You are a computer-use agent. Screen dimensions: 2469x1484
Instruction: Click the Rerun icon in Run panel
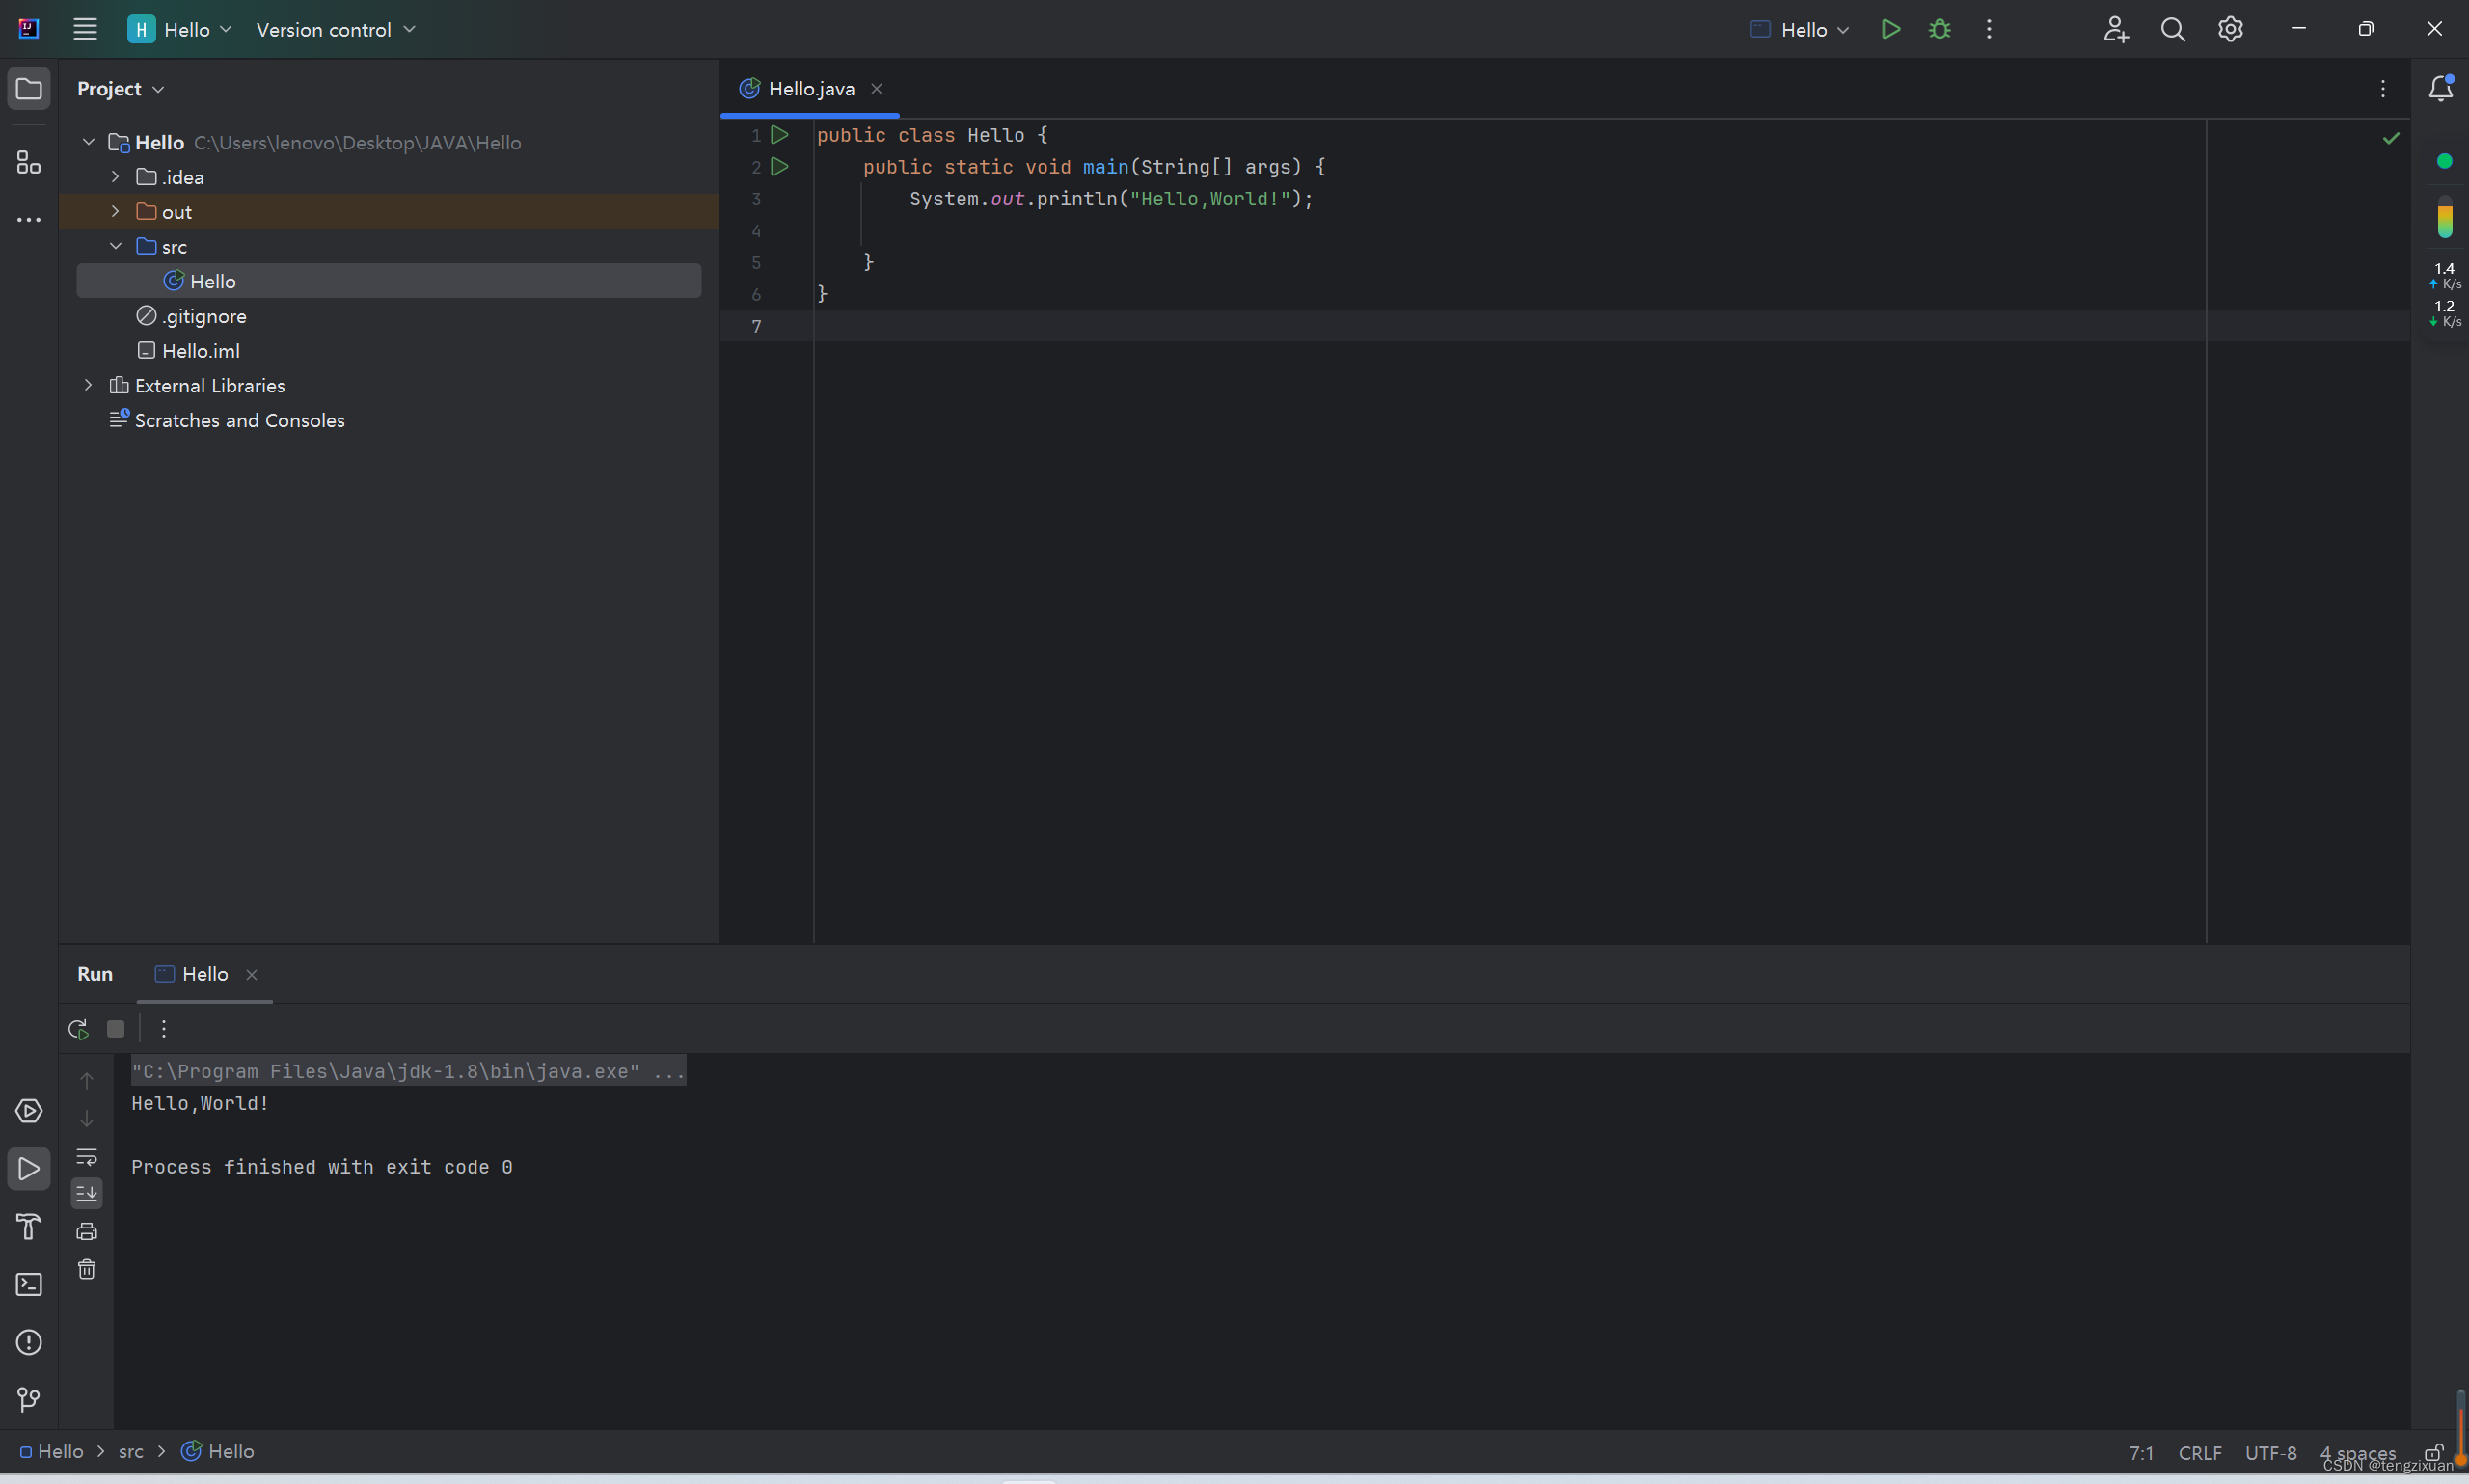click(78, 1028)
